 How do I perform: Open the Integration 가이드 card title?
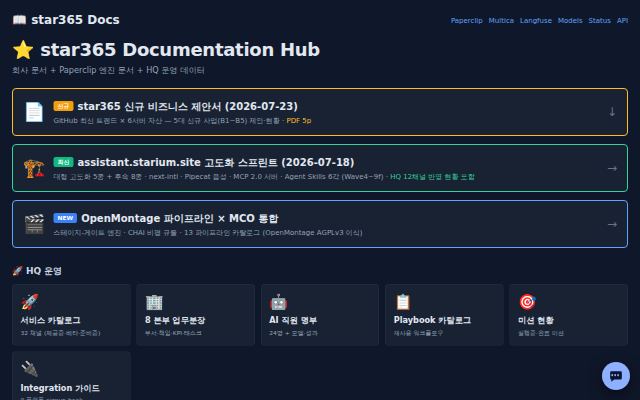60,388
